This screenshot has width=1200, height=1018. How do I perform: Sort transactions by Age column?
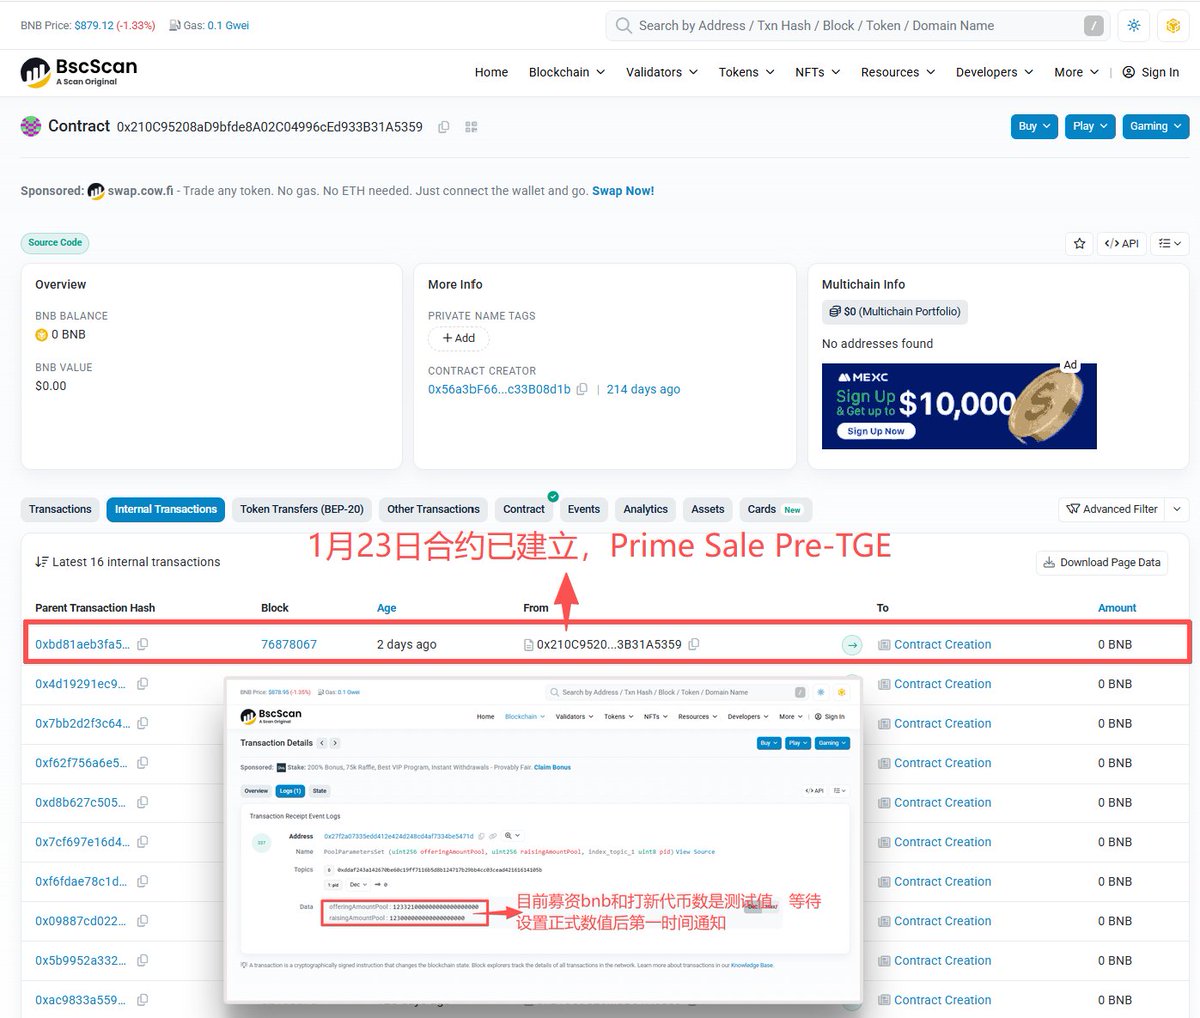click(x=386, y=607)
